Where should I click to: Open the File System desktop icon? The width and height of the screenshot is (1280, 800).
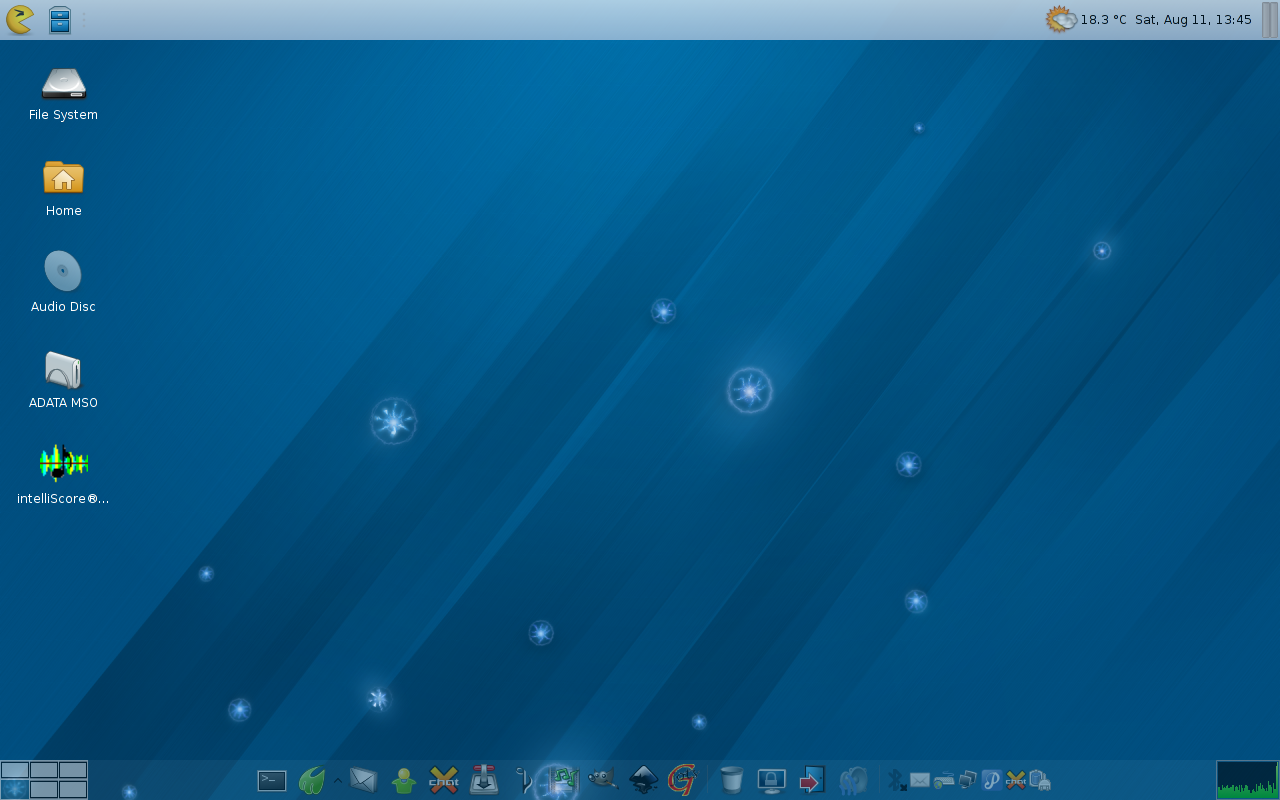[63, 94]
